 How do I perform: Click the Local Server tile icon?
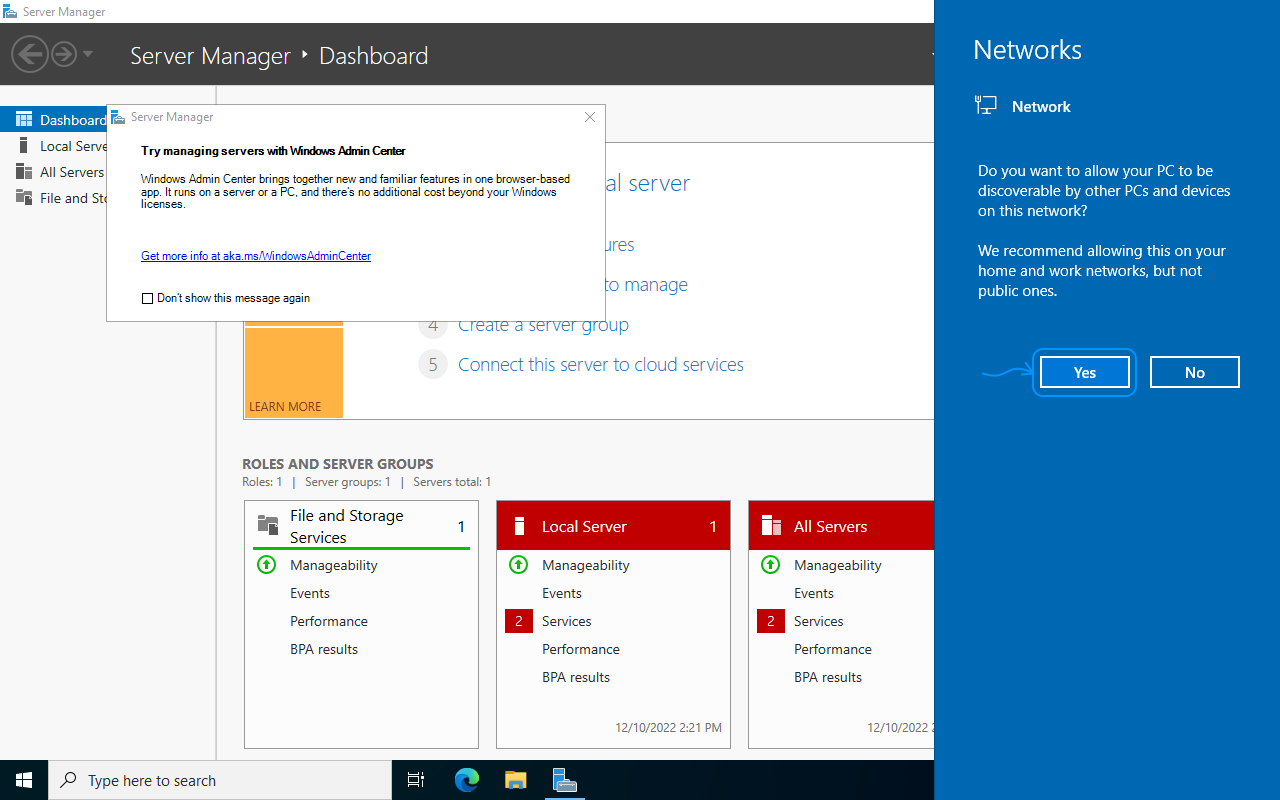(519, 526)
